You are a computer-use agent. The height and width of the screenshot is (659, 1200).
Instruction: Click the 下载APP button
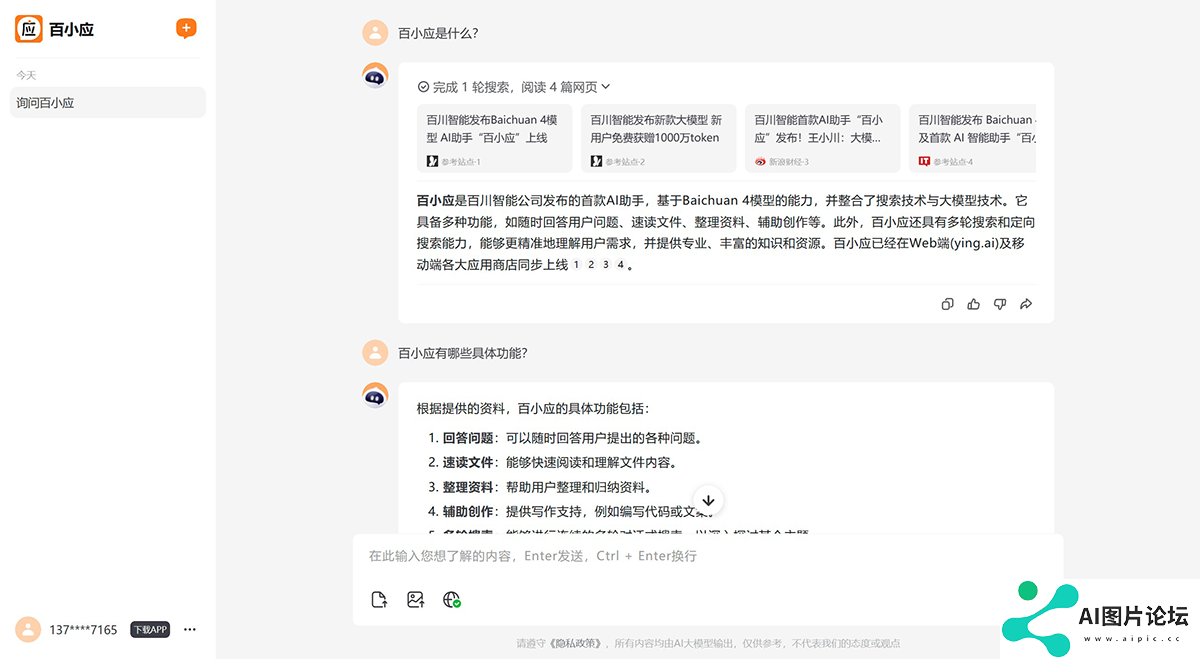pyautogui.click(x=150, y=630)
